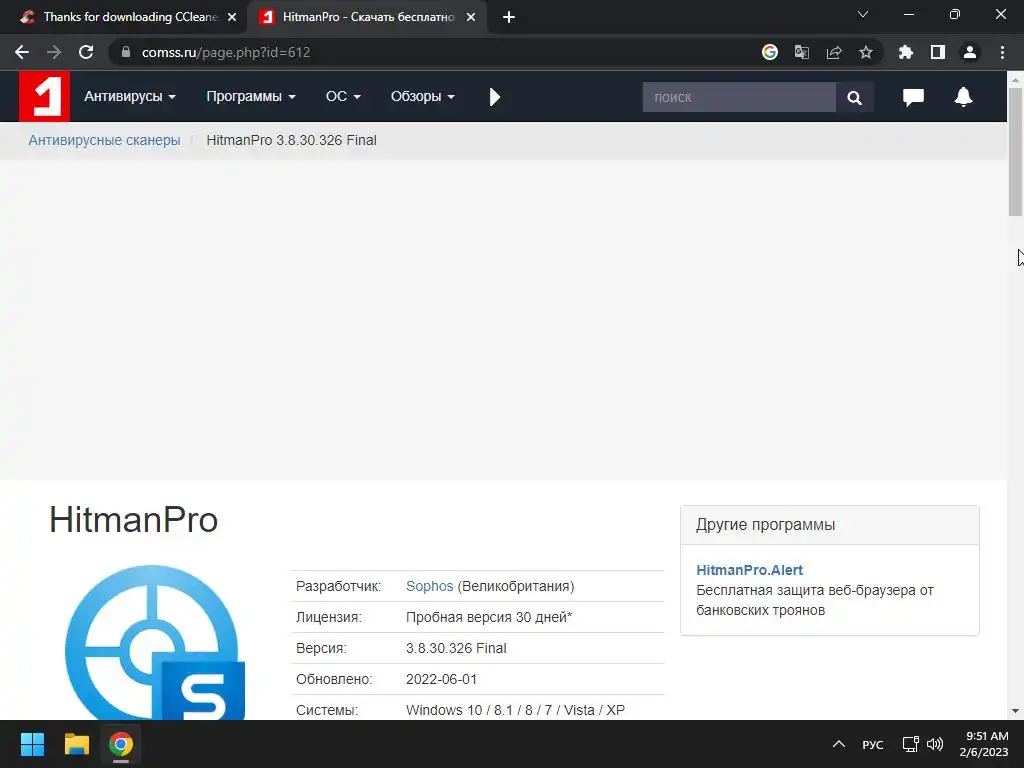Expand the Программы menu
Image resolution: width=1024 pixels, height=768 pixels.
[x=251, y=97]
